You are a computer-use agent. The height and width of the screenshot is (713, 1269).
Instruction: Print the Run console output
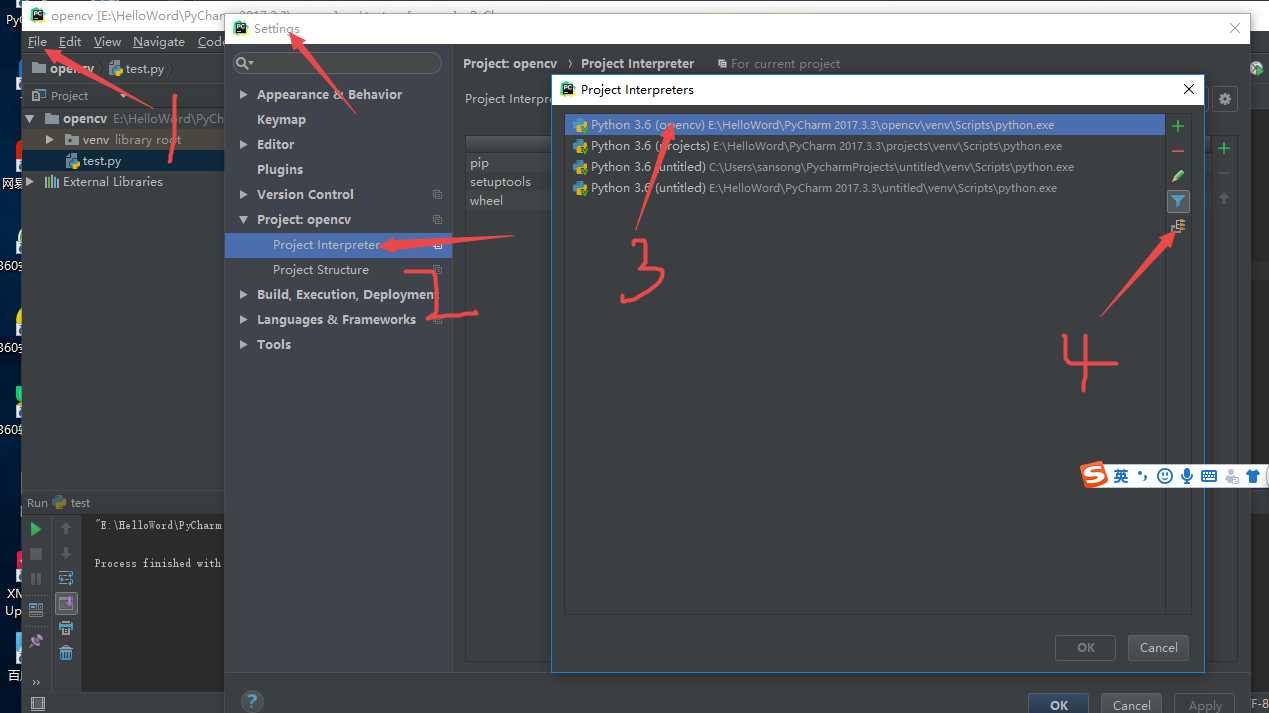click(66, 628)
